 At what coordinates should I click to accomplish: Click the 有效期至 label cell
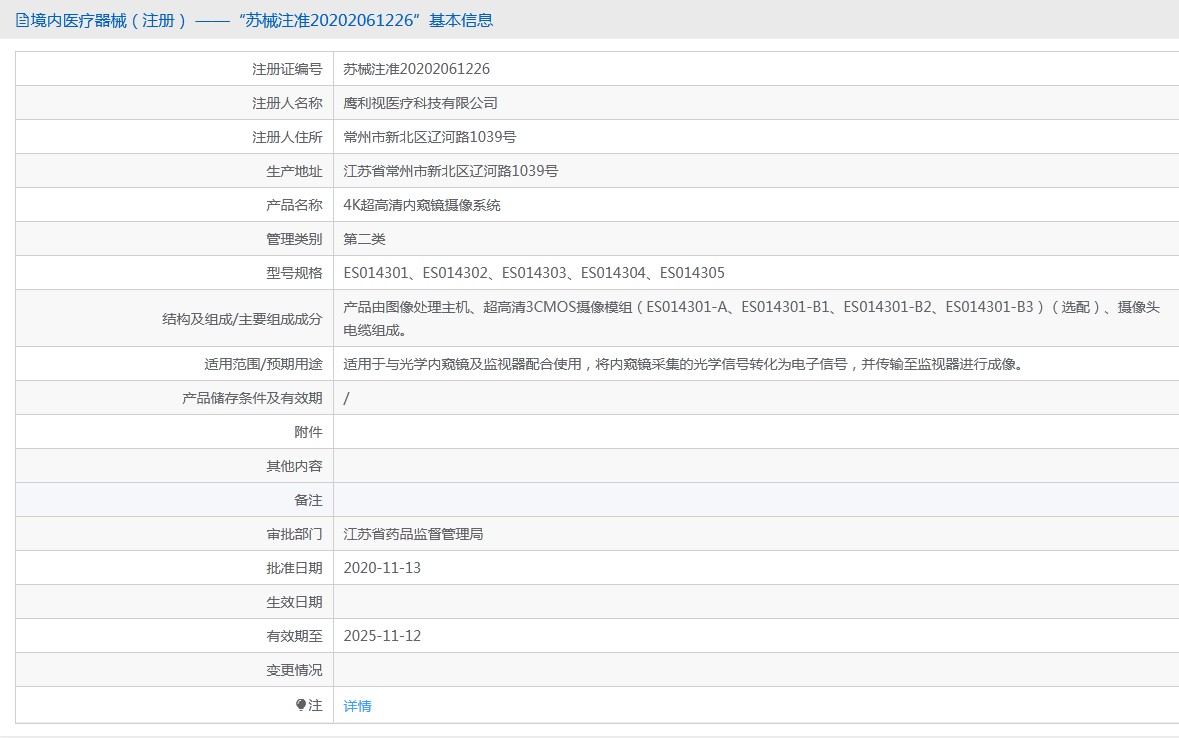(x=174, y=636)
